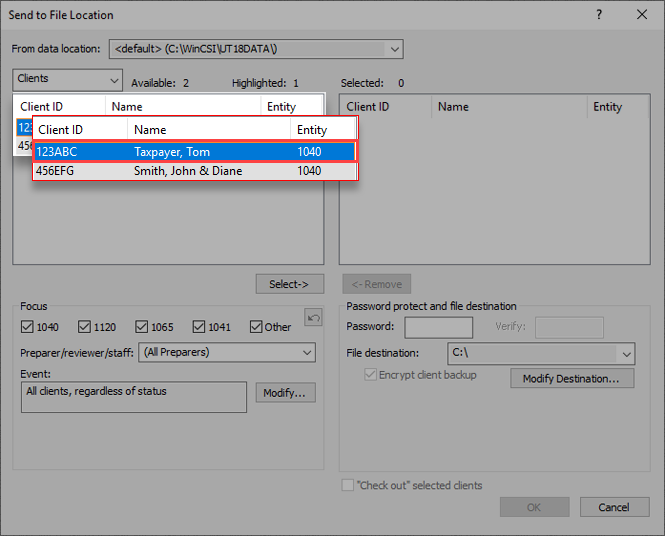Click the Cancel button

[x=614, y=507]
